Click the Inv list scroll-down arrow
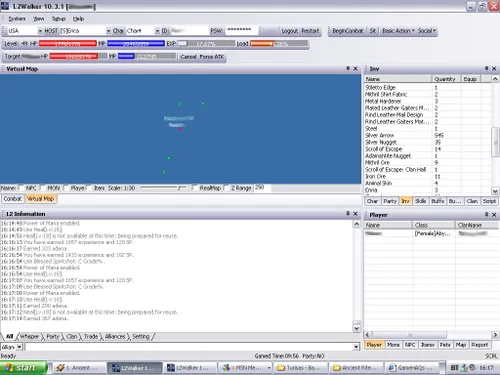500x375 pixels. (x=495, y=191)
